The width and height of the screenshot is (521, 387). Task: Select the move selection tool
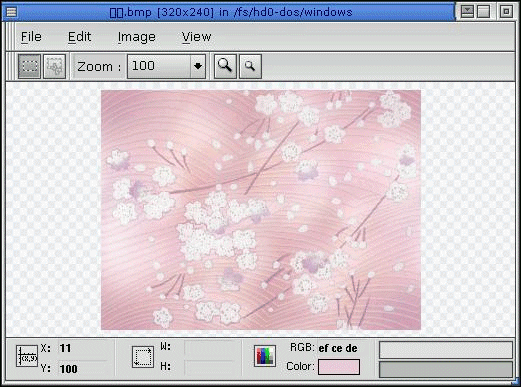(54, 66)
